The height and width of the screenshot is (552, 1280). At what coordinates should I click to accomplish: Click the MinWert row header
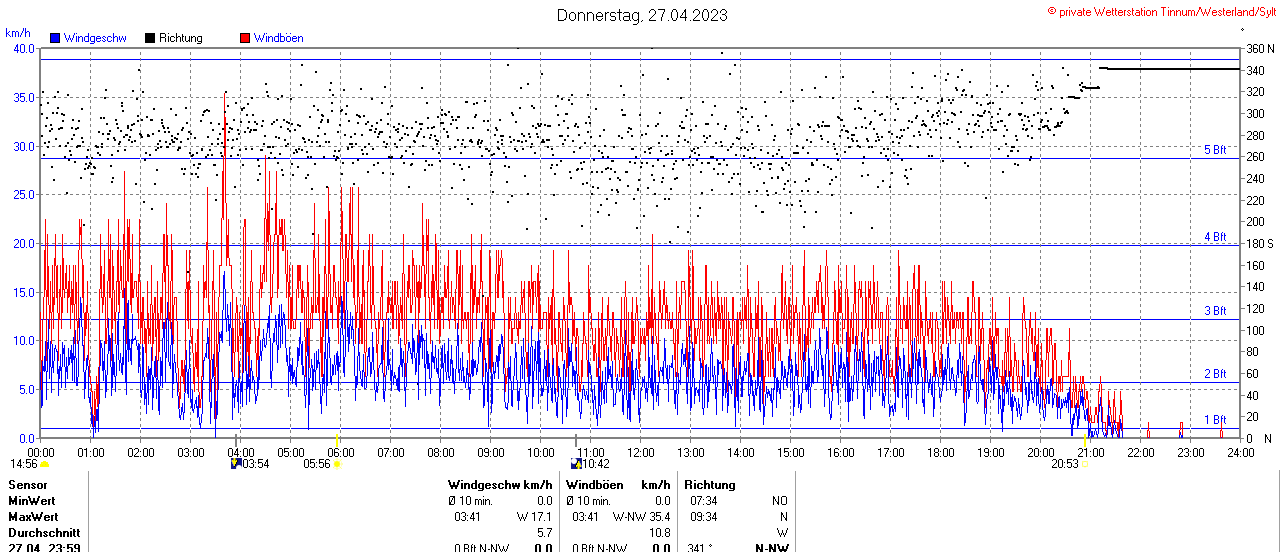(x=33, y=501)
